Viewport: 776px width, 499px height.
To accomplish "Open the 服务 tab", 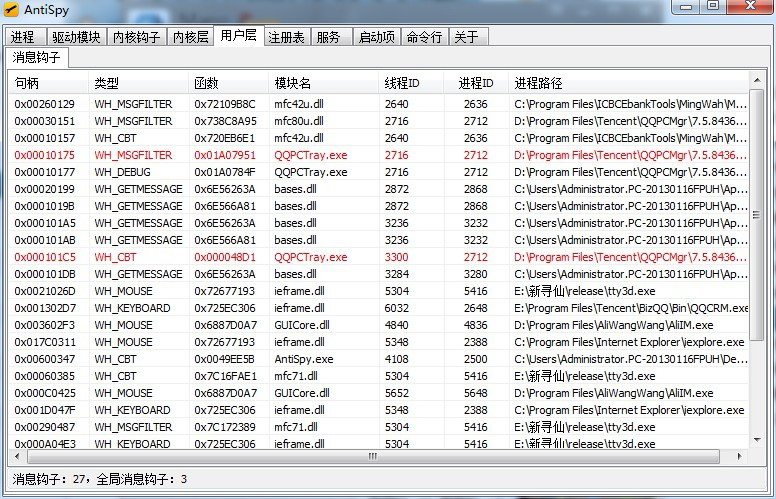I will click(329, 37).
